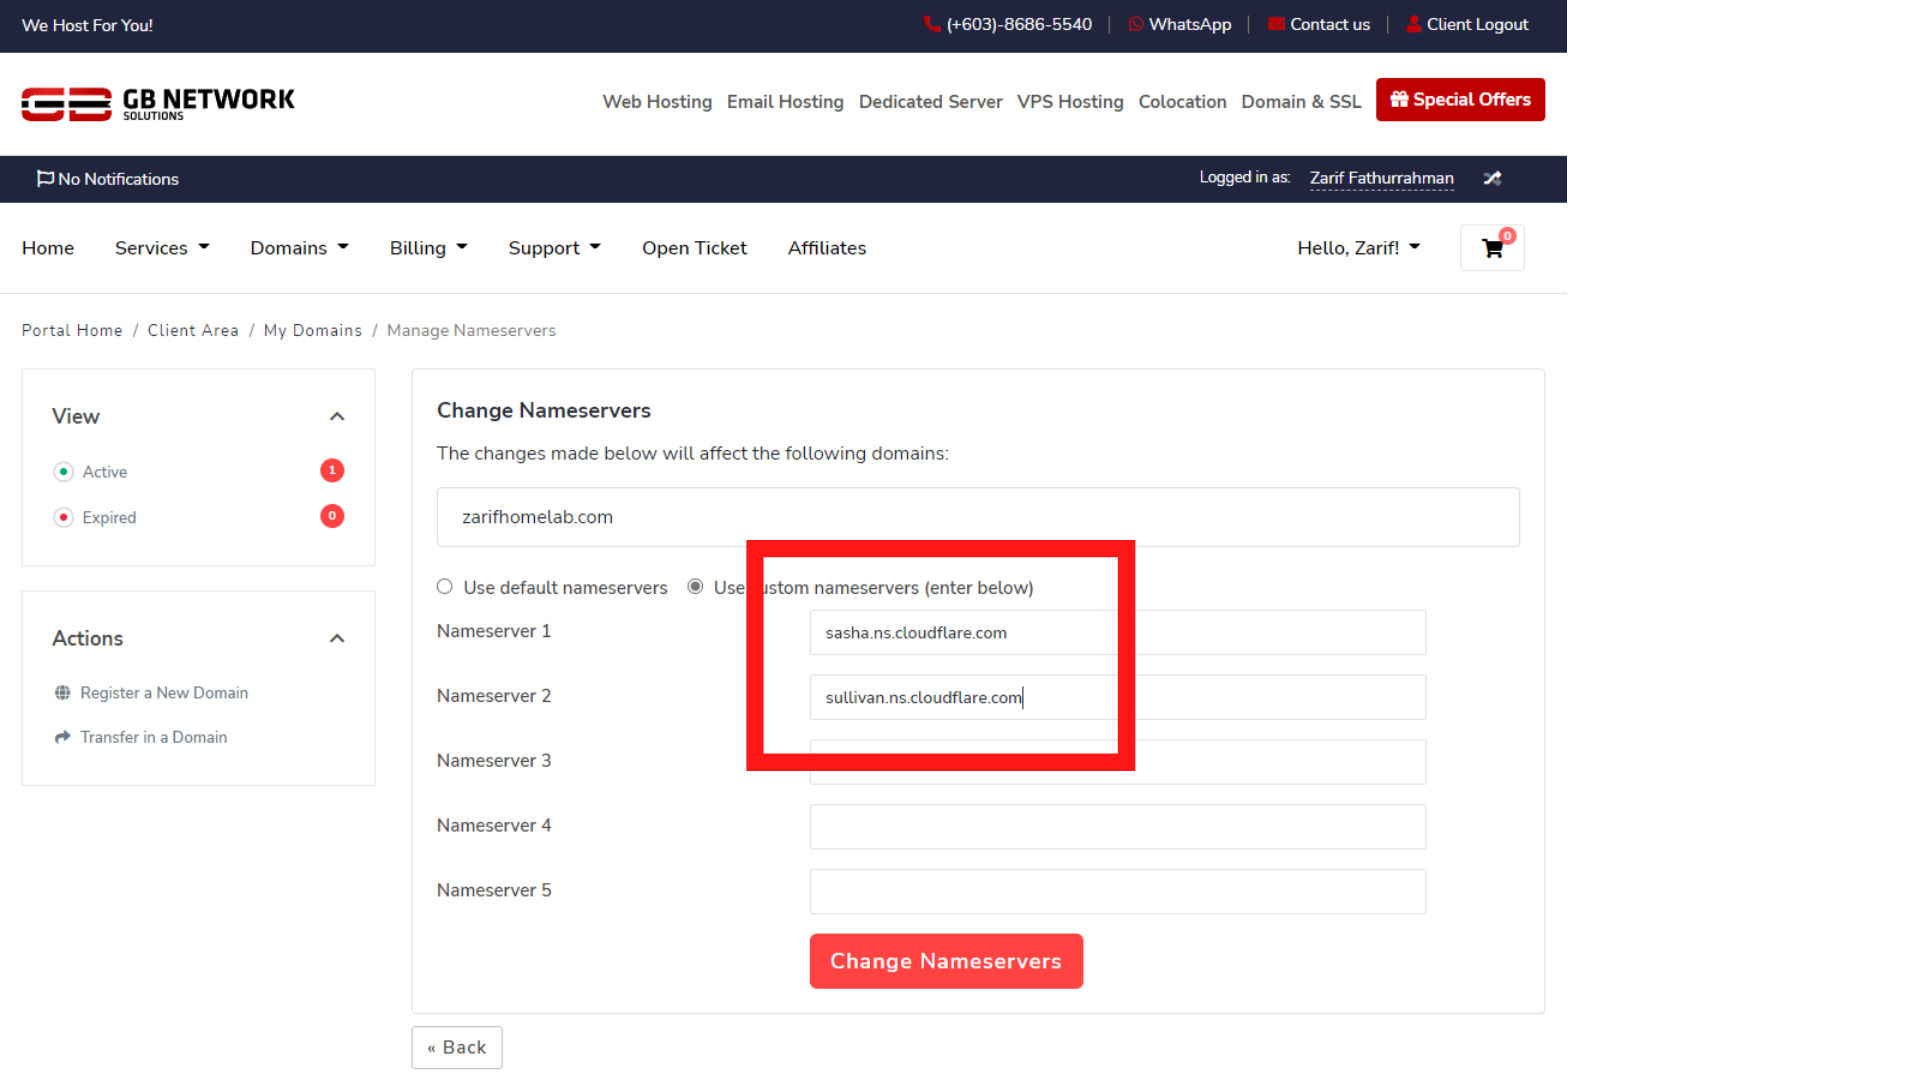Click the Transfer in a Domain arrow icon
The width and height of the screenshot is (1920, 1080).
(x=62, y=737)
